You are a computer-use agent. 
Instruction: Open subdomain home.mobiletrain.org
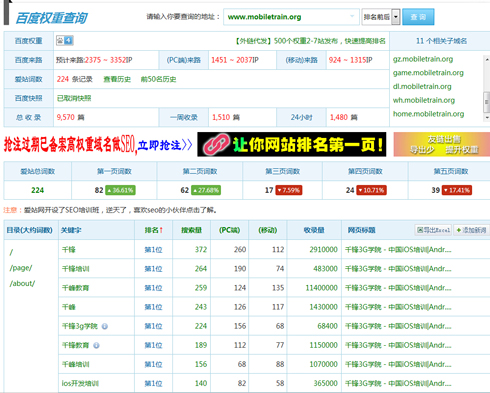click(428, 114)
